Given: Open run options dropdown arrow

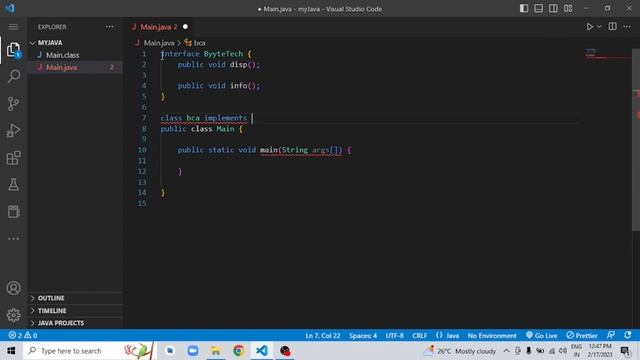Looking at the screenshot, I should coord(599,27).
